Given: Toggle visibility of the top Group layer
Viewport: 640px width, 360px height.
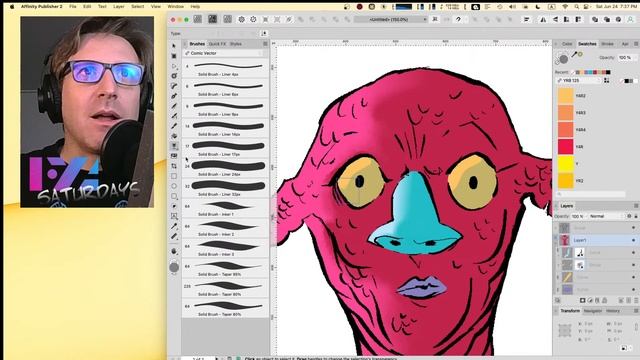Looking at the screenshot, I should (633, 228).
